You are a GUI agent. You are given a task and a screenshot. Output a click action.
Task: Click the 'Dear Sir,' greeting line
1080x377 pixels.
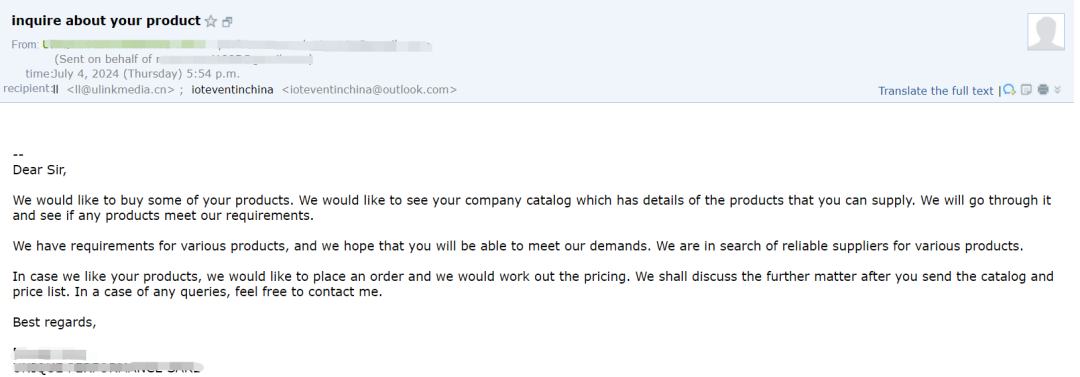[x=40, y=170]
